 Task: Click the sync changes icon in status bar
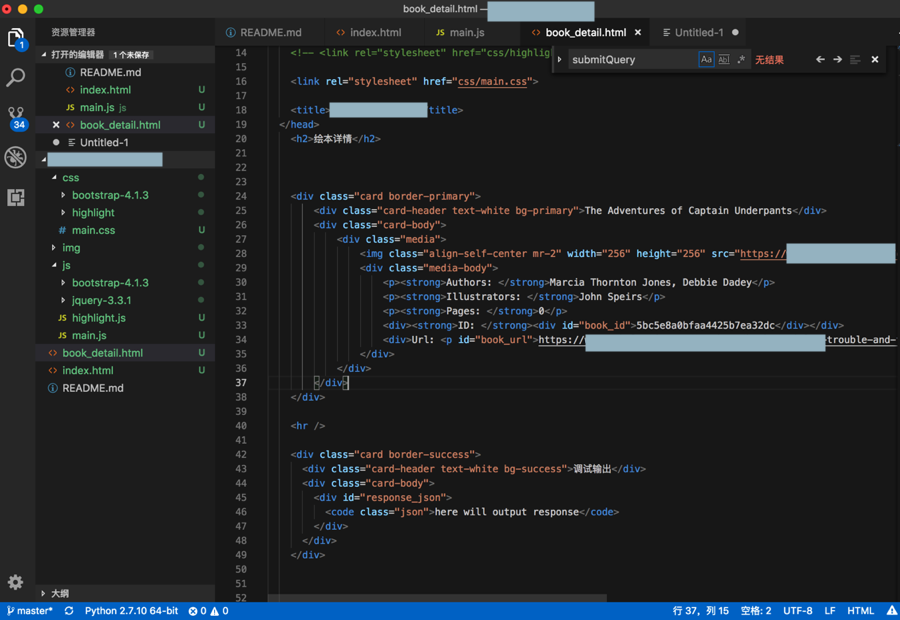[69, 611]
